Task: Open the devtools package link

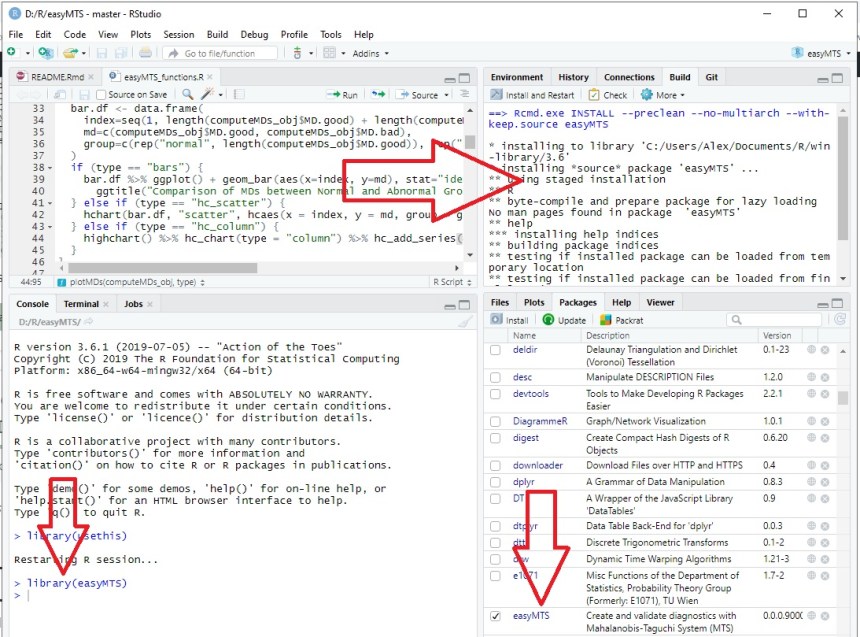Action: click(x=530, y=394)
